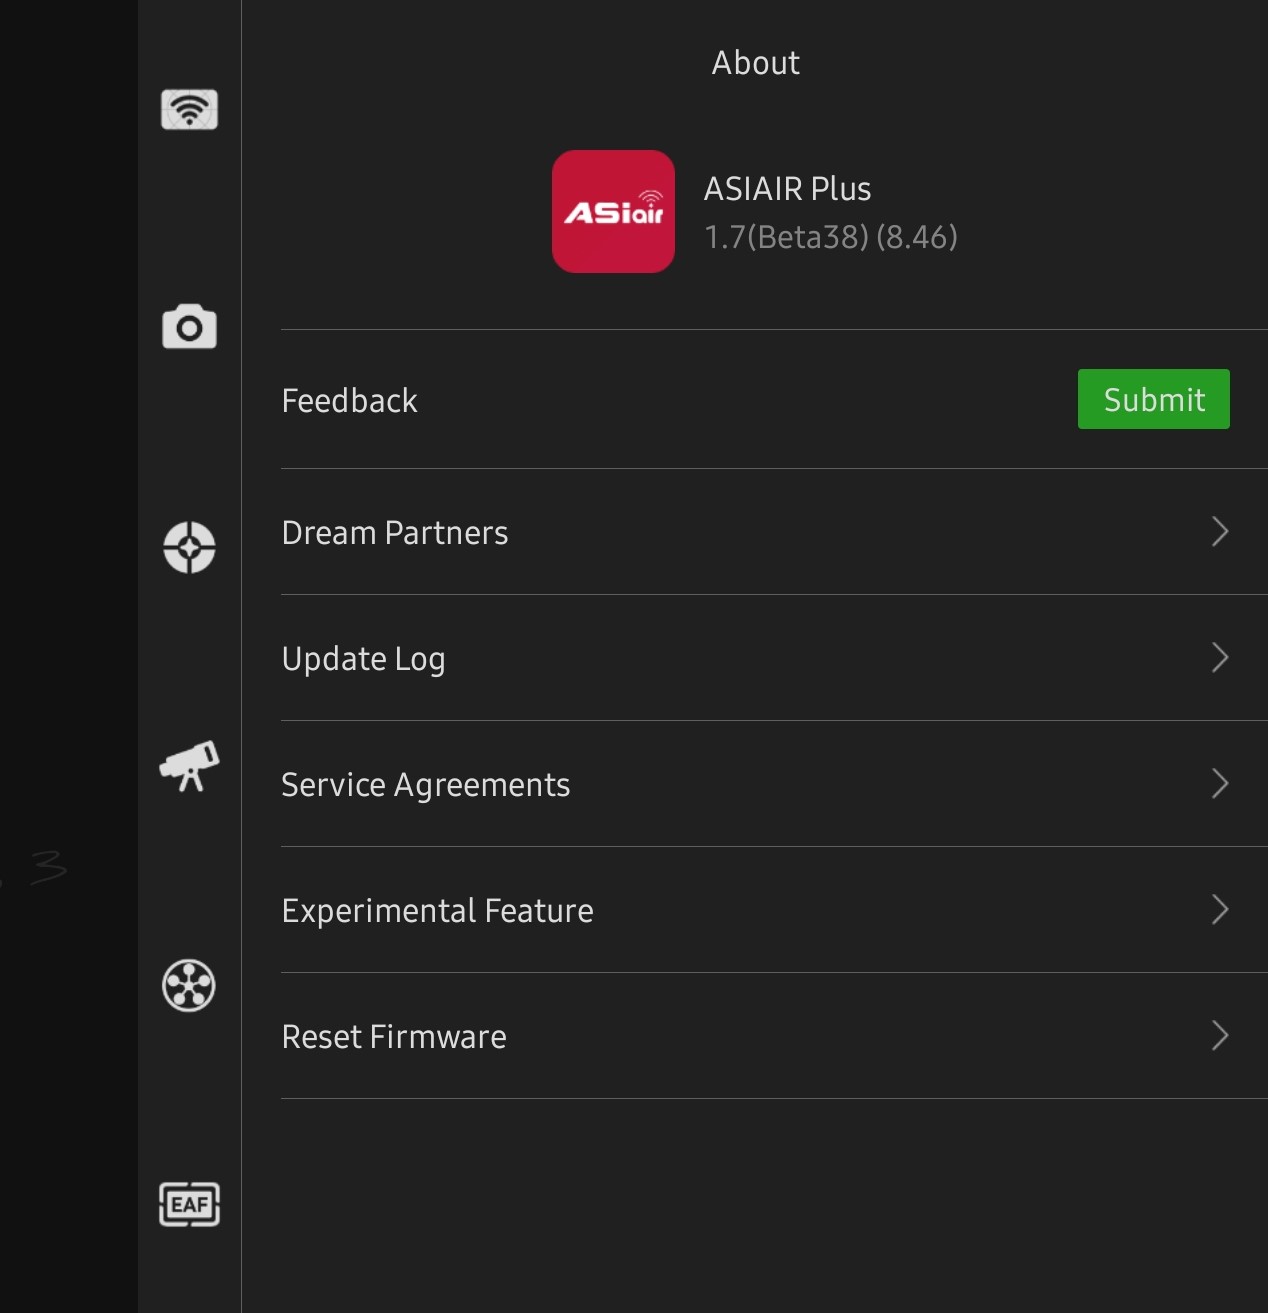Screen dimensions: 1268x1313
Task: Open the guide scope crosshair icon
Action: [x=189, y=547]
